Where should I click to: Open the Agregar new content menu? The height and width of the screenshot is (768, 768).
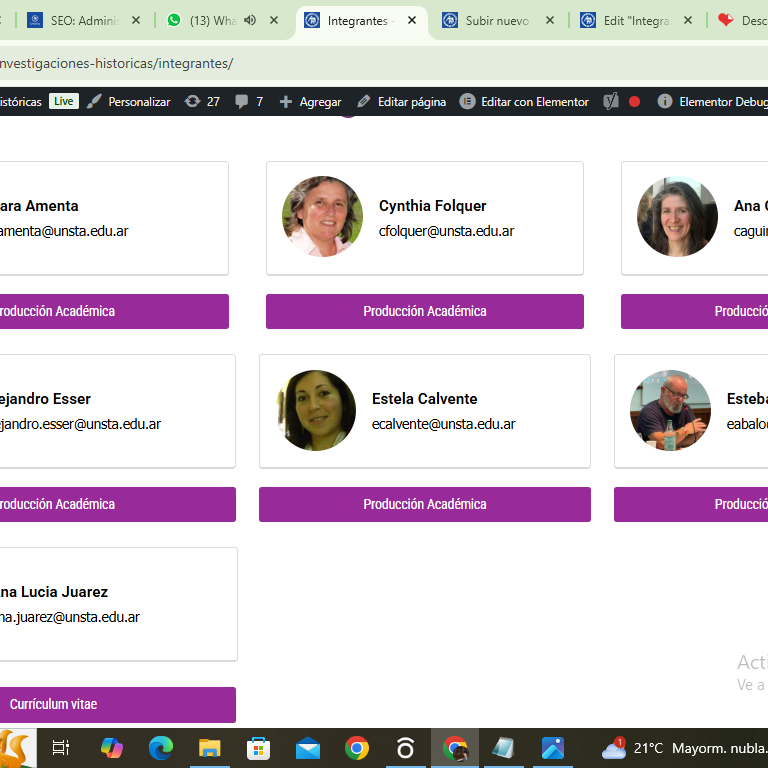pos(310,101)
